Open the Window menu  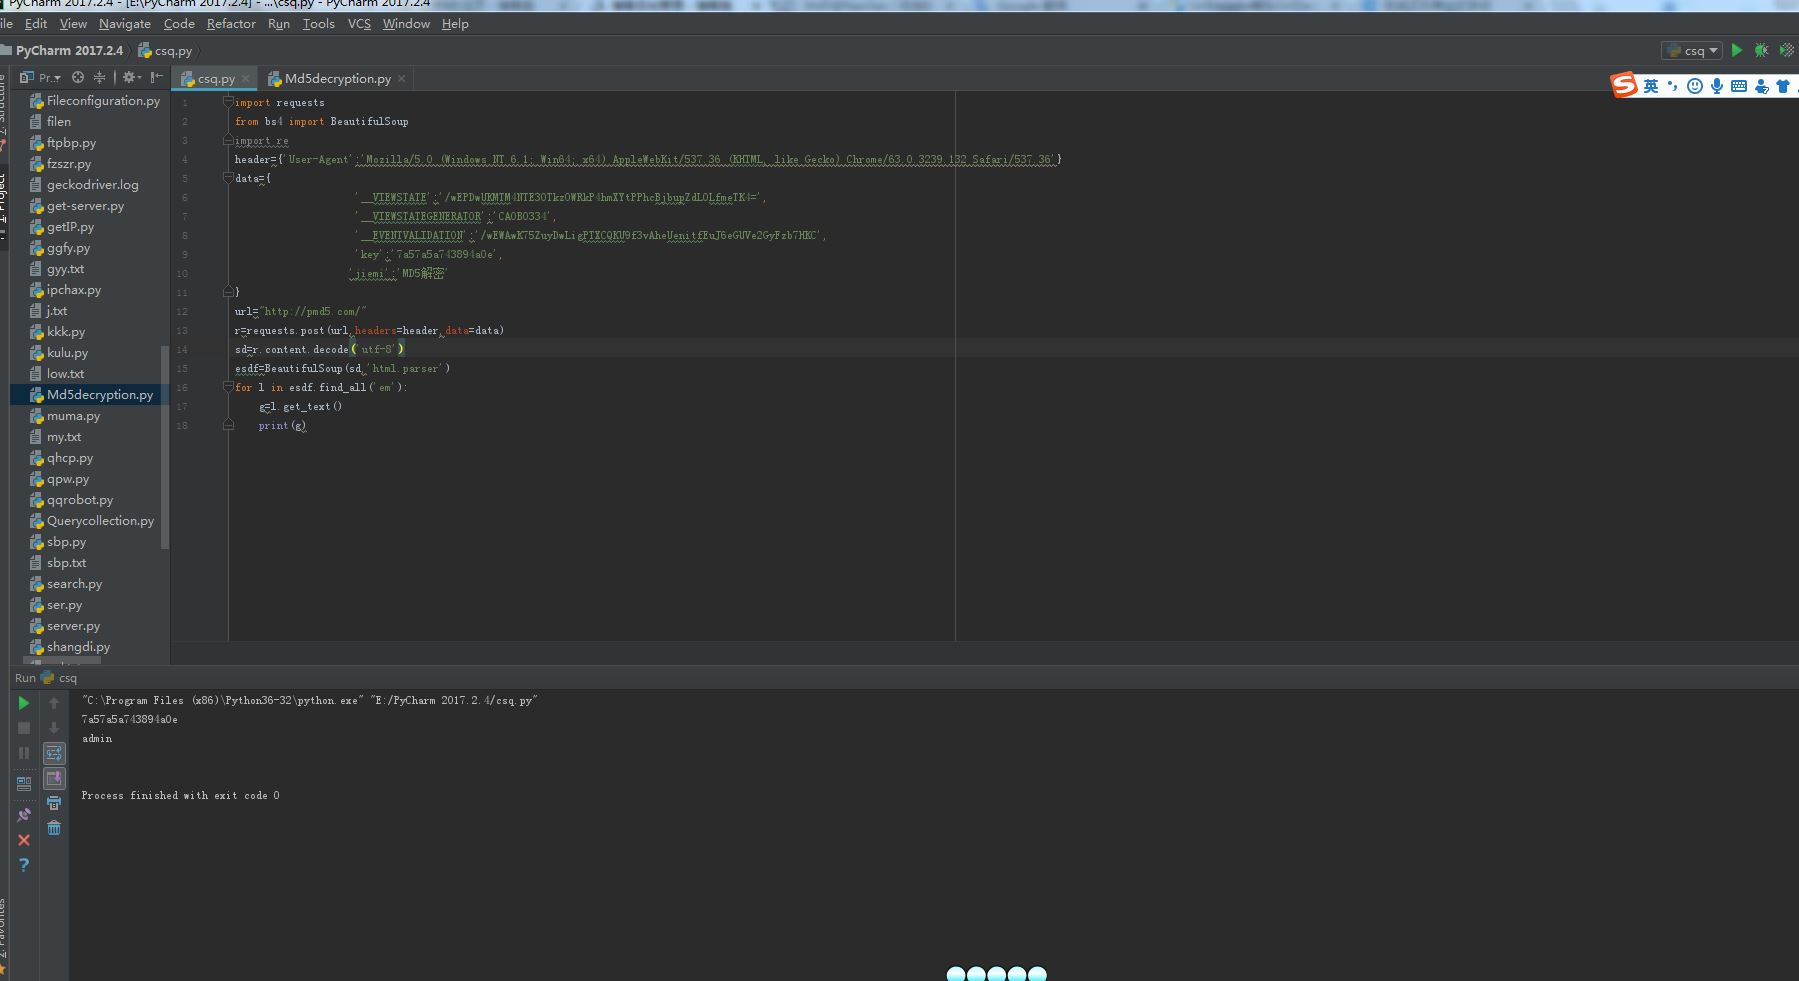406,24
